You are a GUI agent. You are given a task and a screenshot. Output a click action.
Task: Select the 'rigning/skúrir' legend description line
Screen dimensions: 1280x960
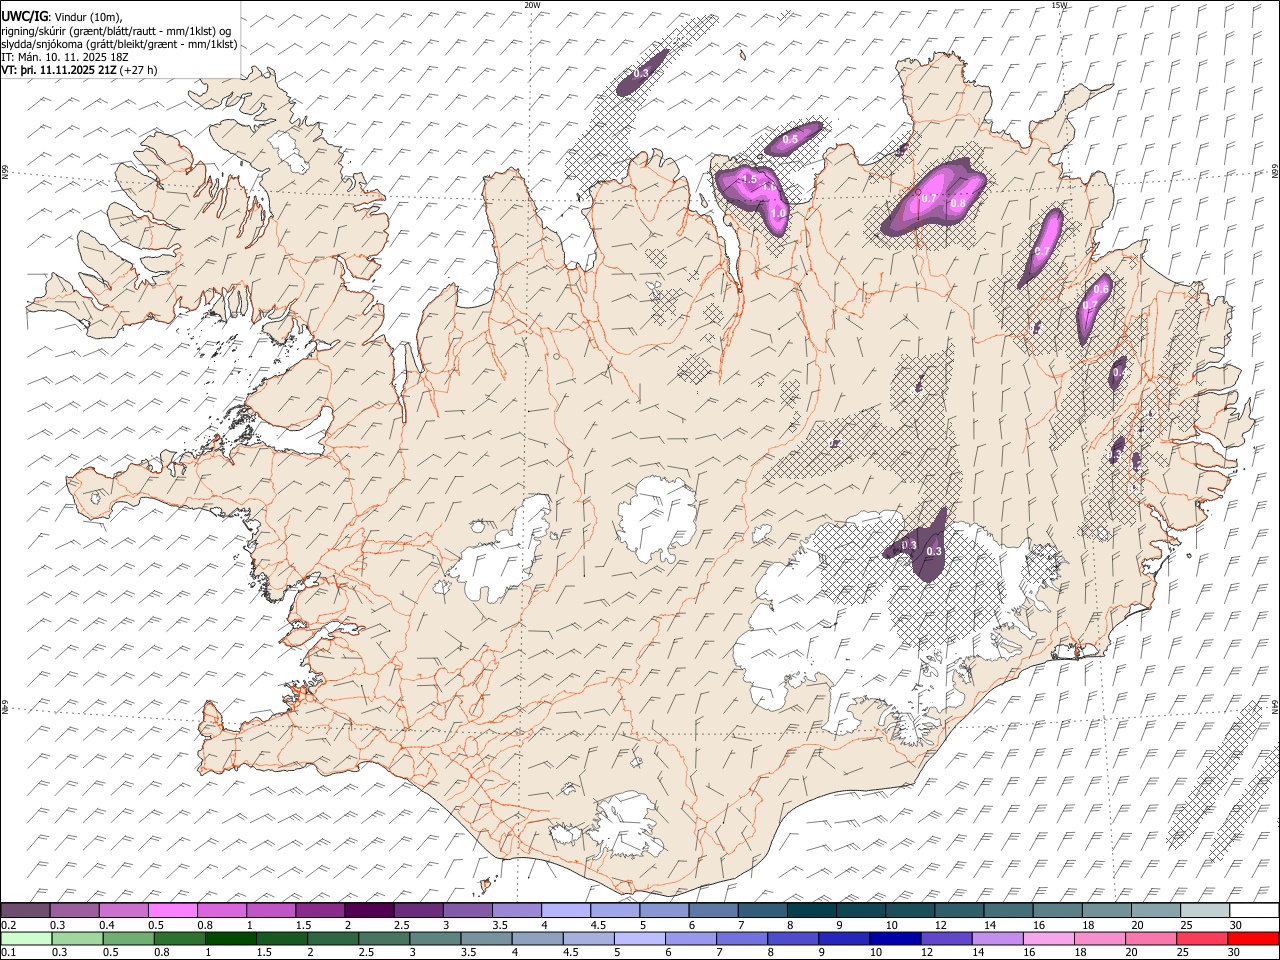point(118,31)
